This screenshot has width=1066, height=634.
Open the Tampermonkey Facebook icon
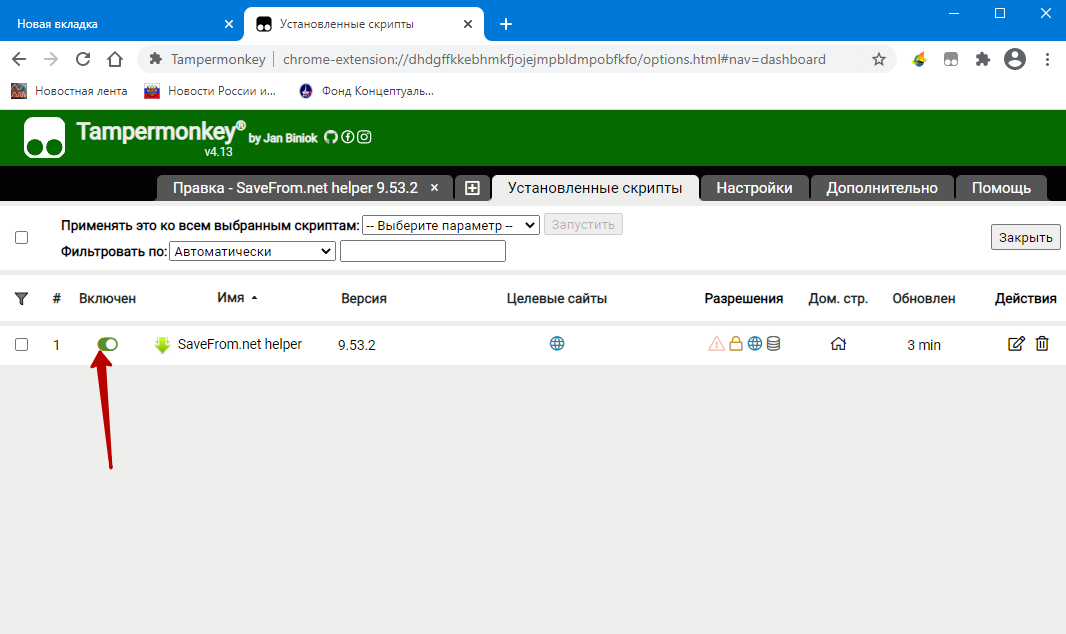click(x=347, y=137)
